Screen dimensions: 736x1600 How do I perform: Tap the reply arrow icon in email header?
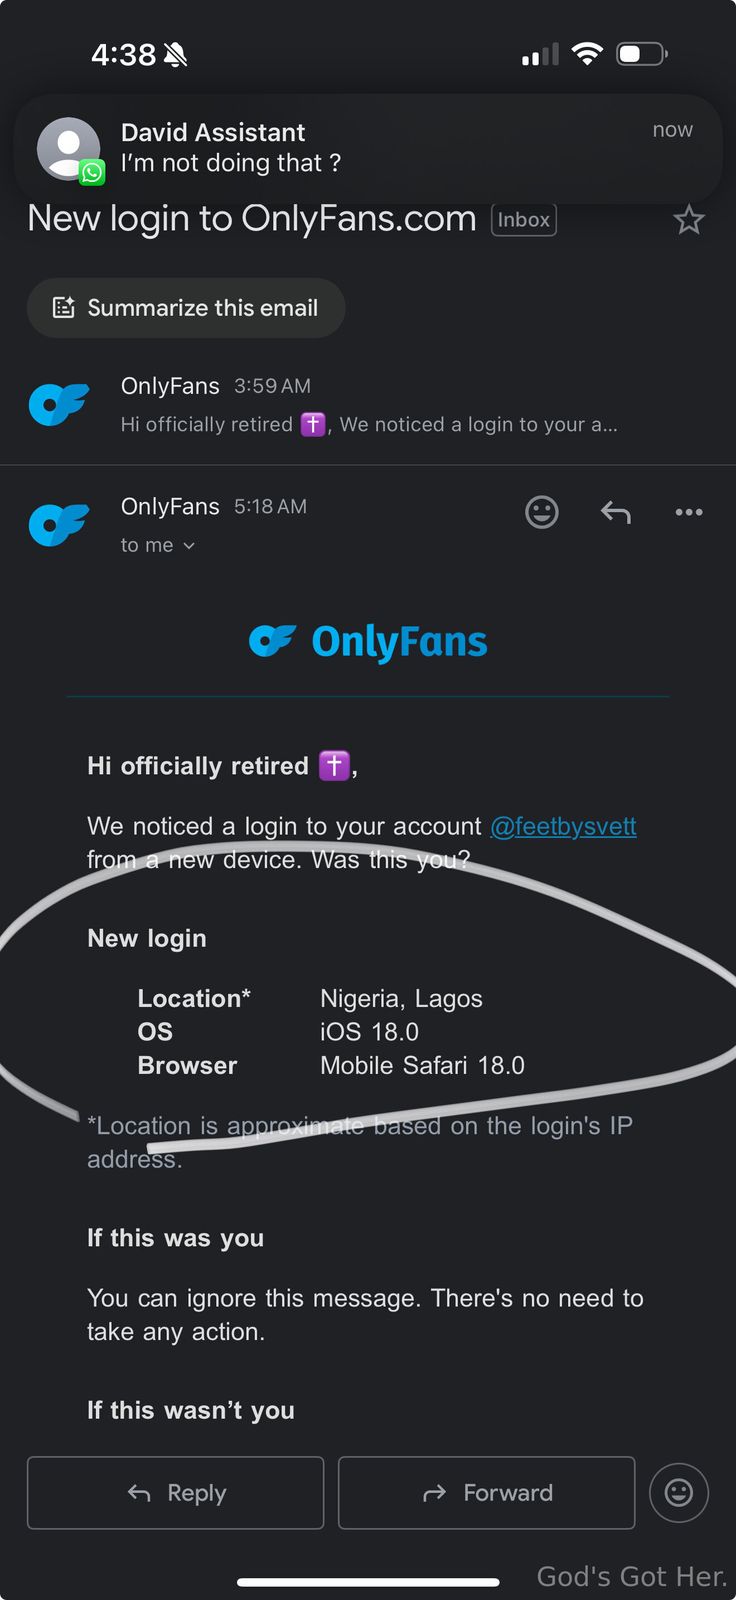(615, 513)
